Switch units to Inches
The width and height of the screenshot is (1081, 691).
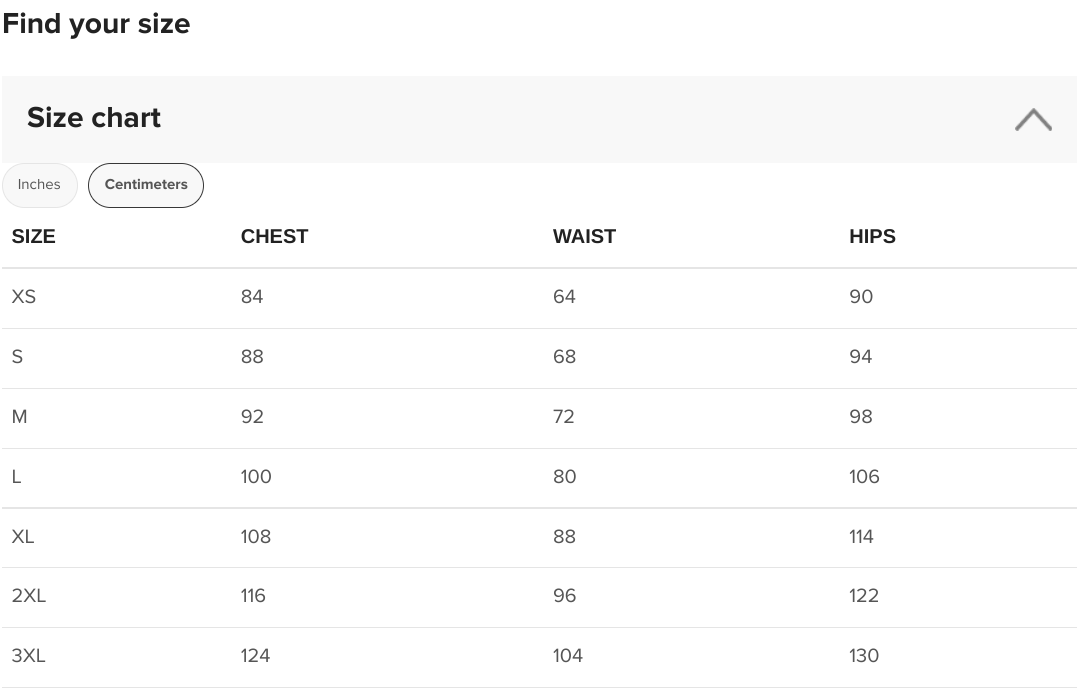(x=39, y=185)
